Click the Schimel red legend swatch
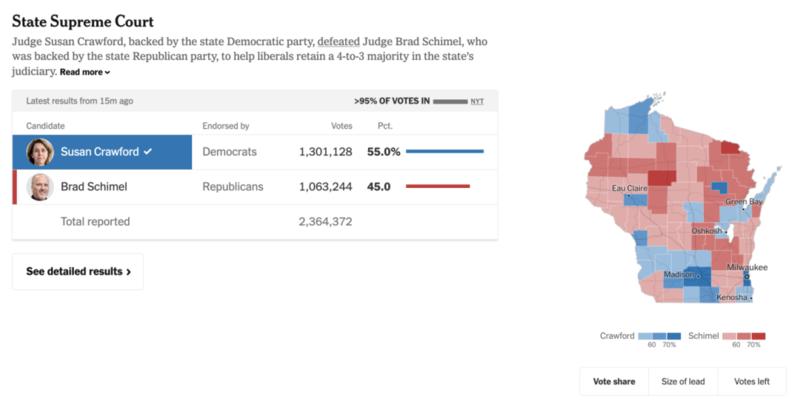The width and height of the screenshot is (800, 419). pyautogui.click(x=744, y=336)
